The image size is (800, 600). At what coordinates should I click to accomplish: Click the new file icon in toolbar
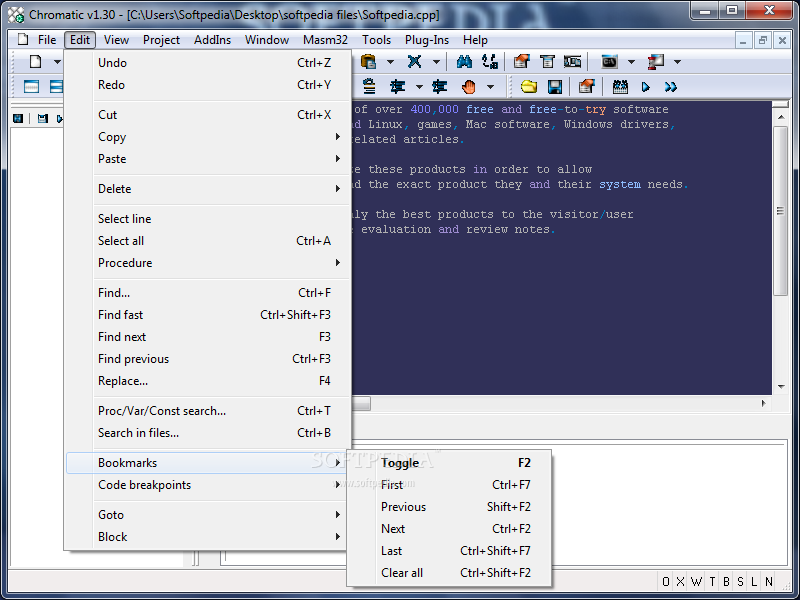coord(35,62)
